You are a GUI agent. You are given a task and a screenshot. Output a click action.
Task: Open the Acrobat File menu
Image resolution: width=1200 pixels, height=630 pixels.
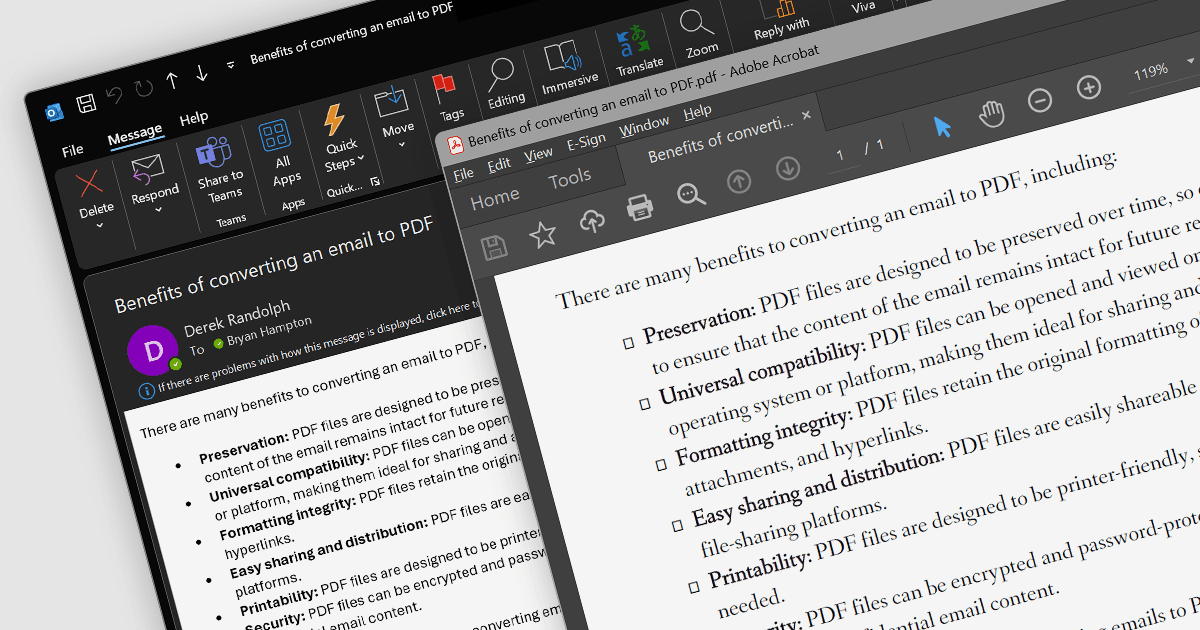click(463, 174)
